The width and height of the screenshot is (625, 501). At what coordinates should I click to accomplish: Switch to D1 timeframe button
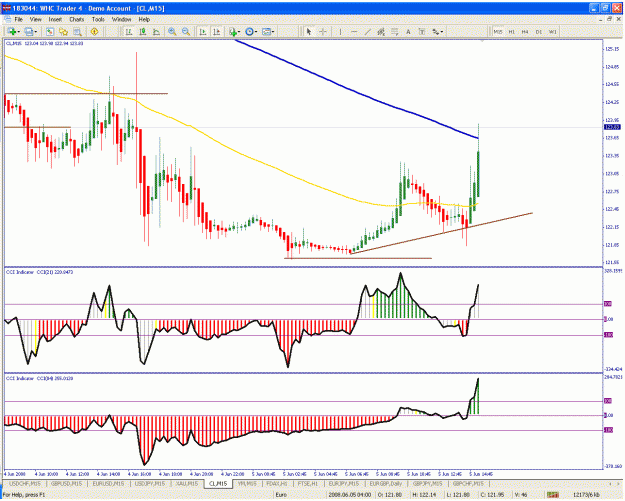539,31
